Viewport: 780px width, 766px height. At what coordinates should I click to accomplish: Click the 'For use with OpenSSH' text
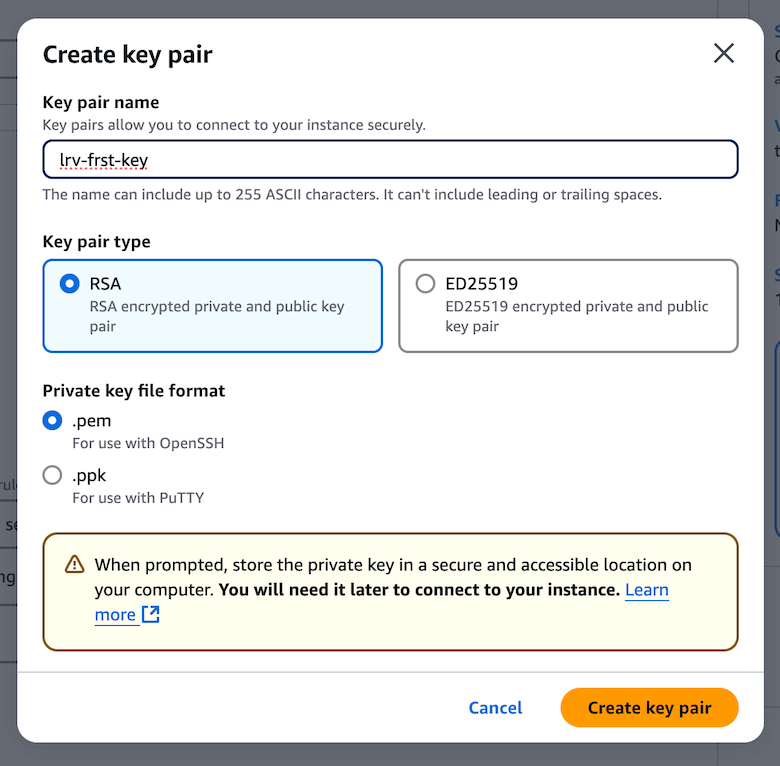pos(148,443)
